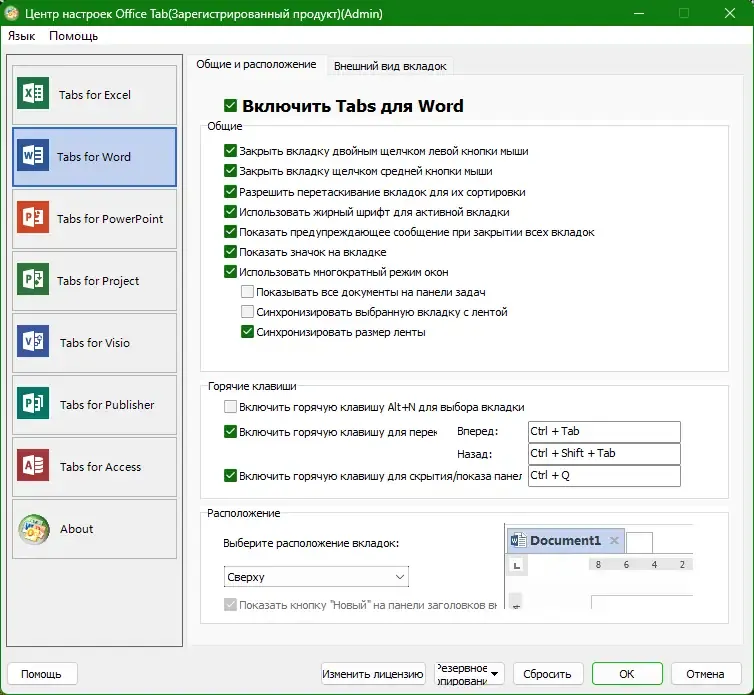Click the Помощь button at bottom left
754x695 pixels.
point(42,674)
